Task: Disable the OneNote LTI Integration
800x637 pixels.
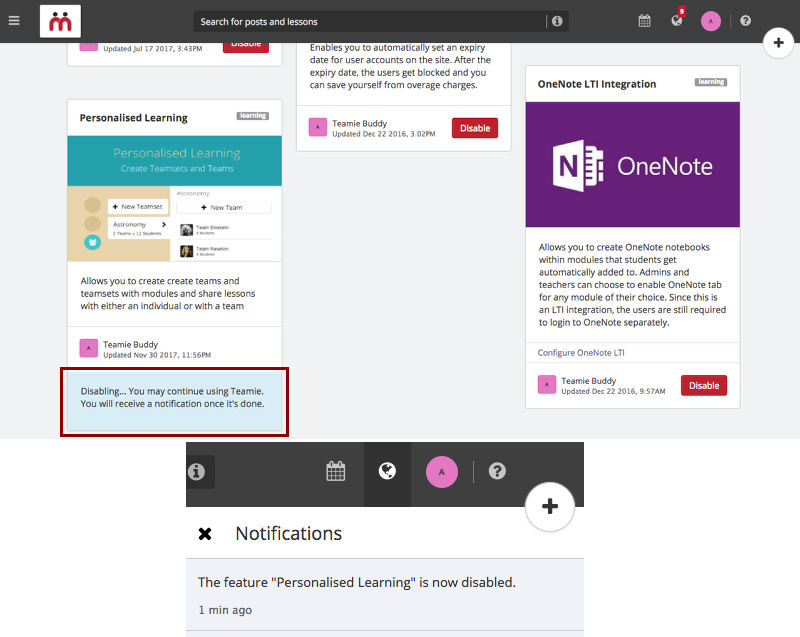Action: point(704,386)
